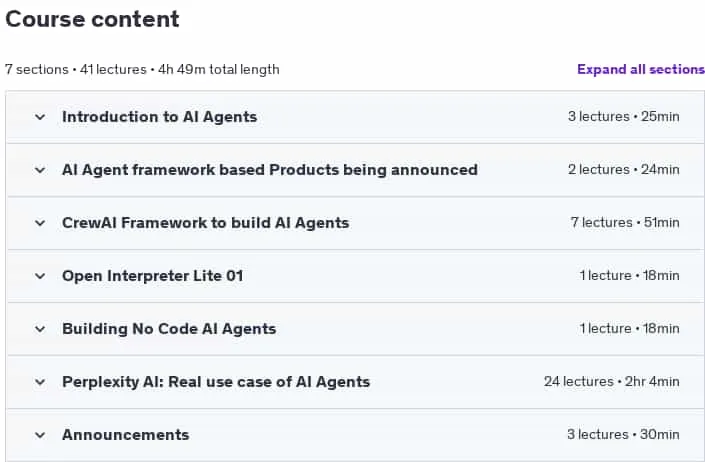
Task: Open chevron for Perplexity AI section
Action: coord(40,382)
